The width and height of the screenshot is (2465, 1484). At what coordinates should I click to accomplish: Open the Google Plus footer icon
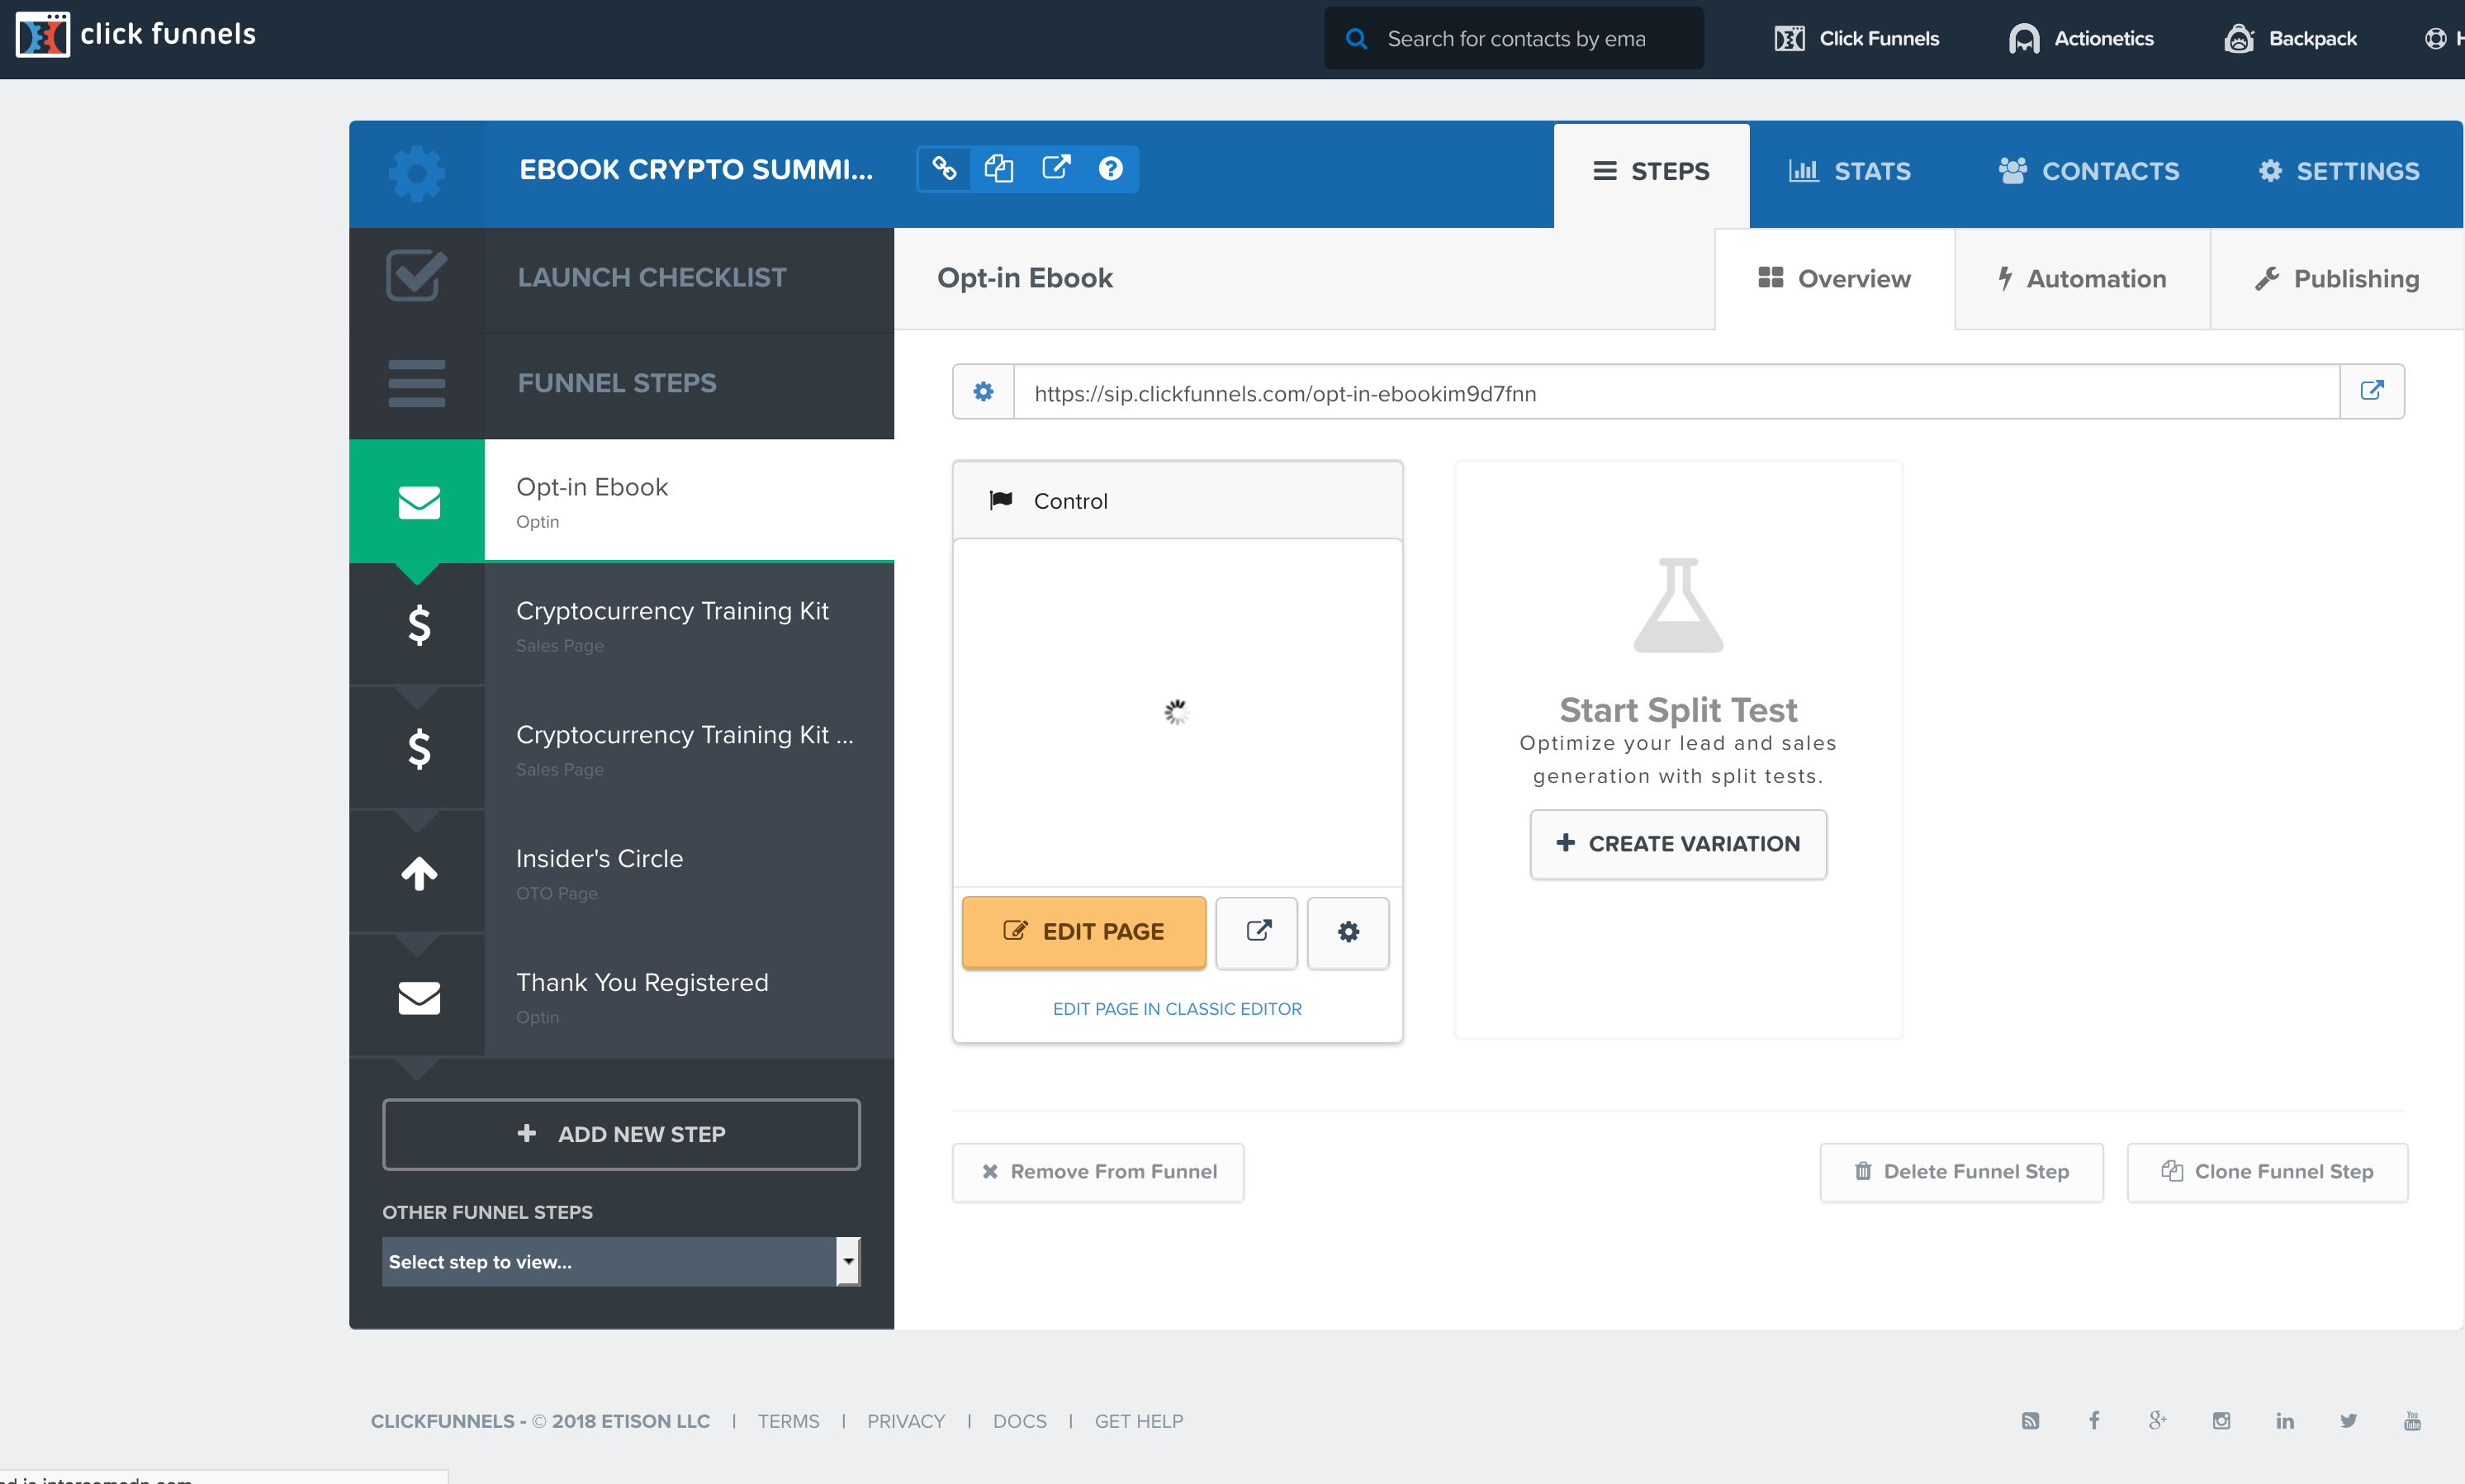[x=2157, y=1421]
